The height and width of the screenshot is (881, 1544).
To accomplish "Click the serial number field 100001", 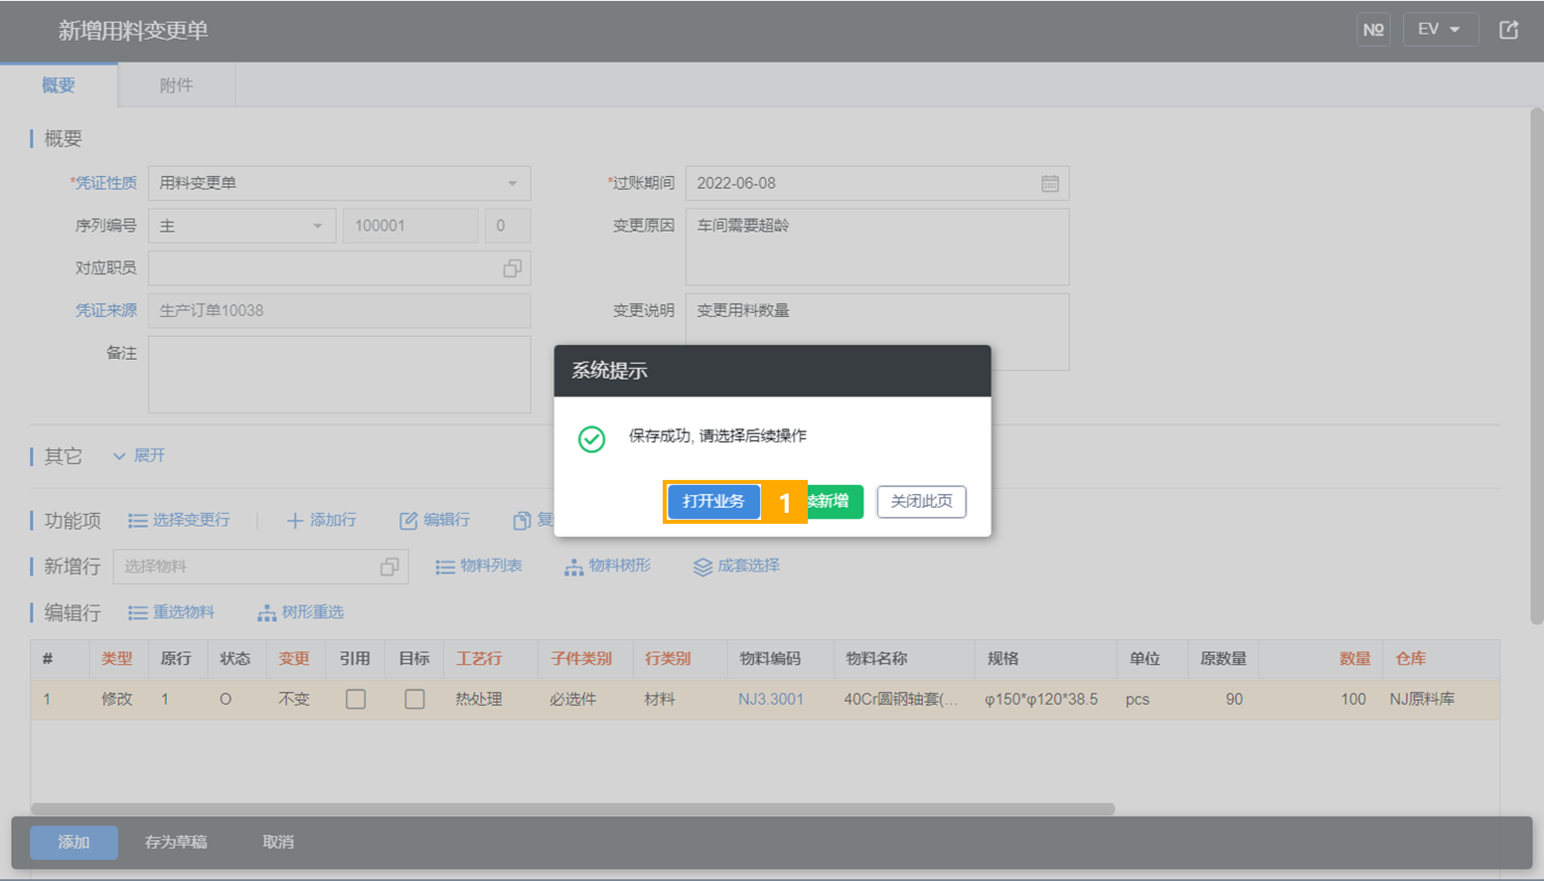I will point(410,226).
